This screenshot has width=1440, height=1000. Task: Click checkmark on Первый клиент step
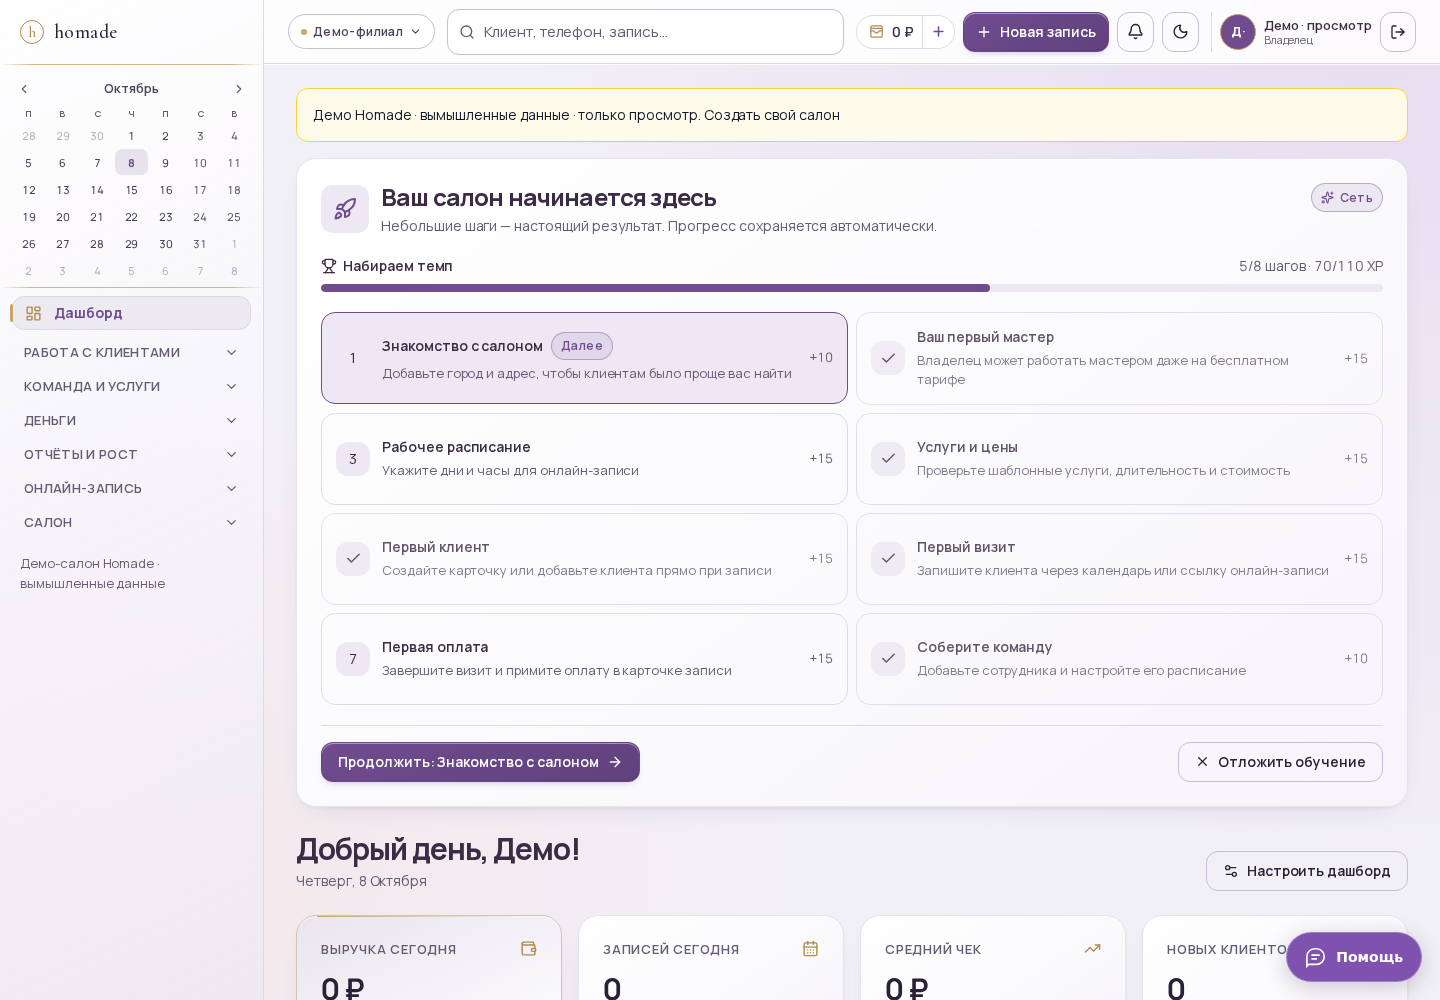pyautogui.click(x=353, y=559)
